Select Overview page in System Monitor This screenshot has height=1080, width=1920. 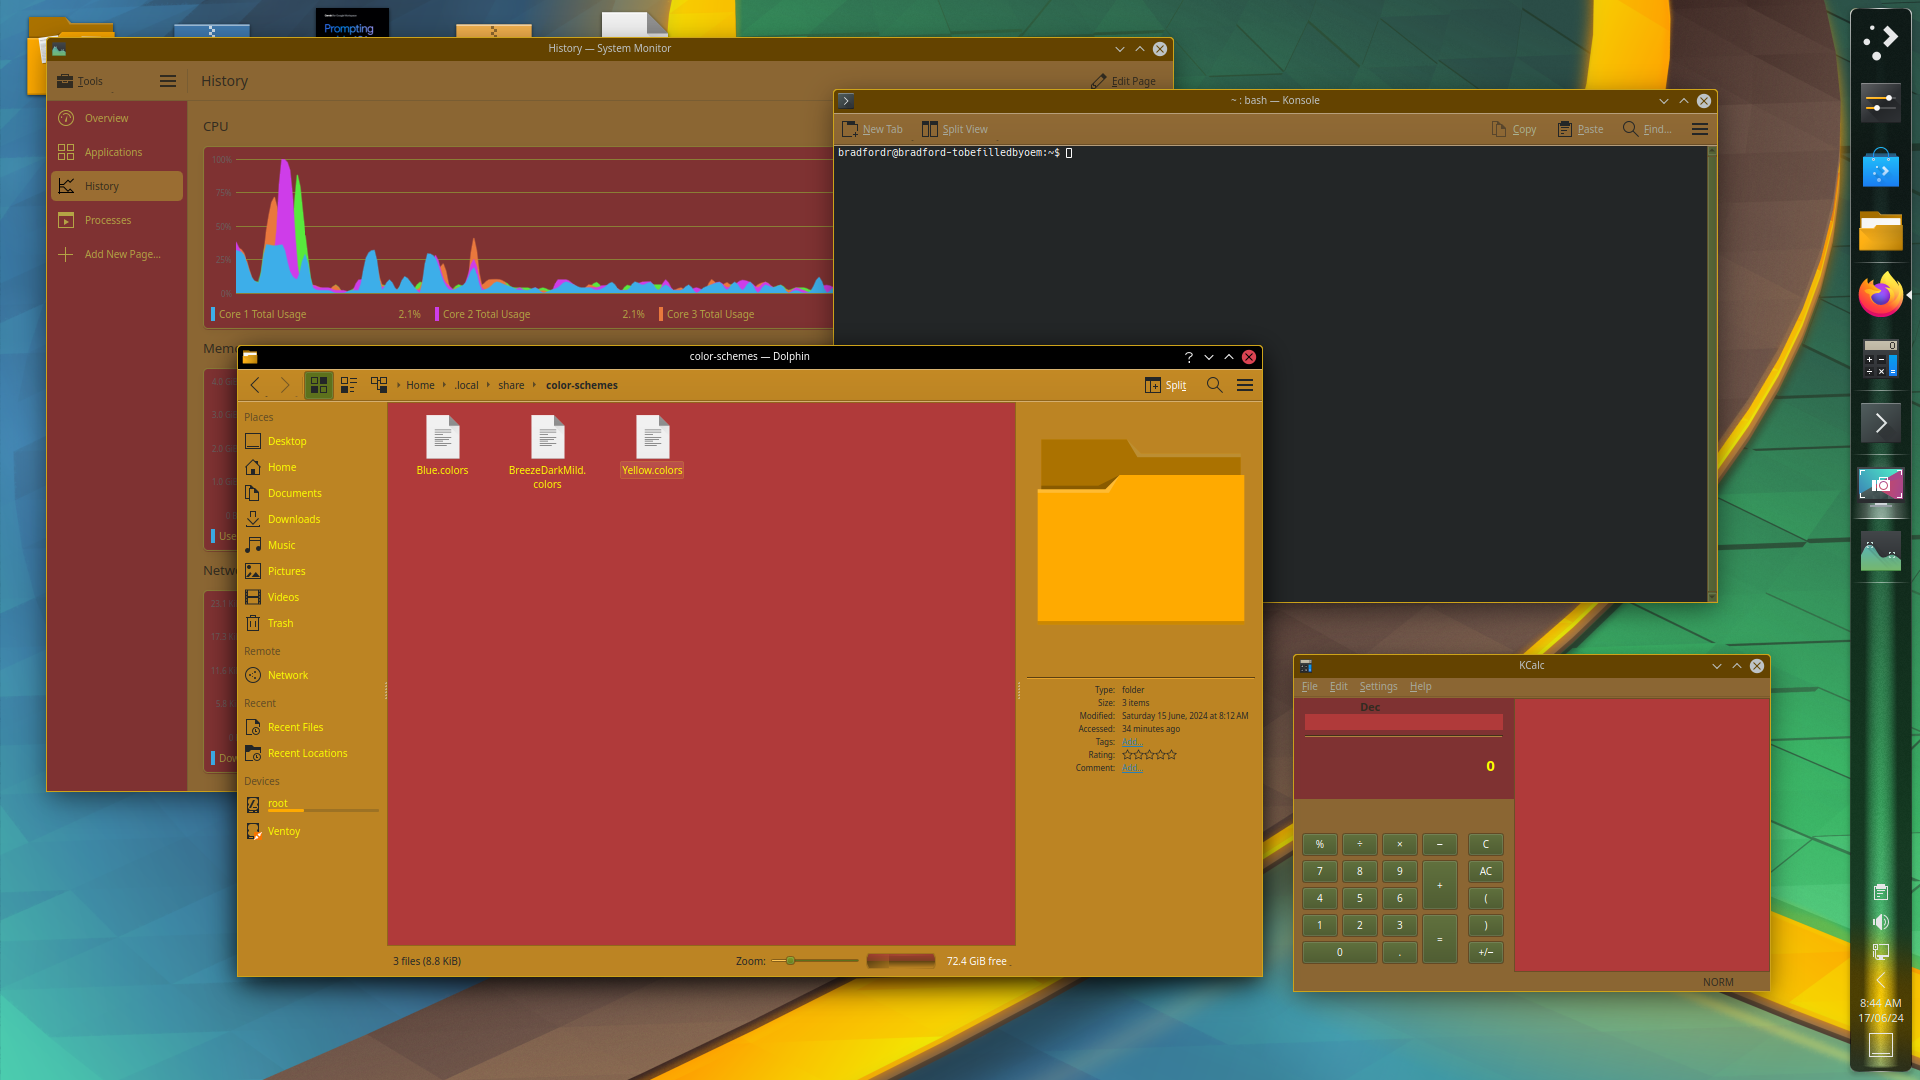click(x=117, y=118)
